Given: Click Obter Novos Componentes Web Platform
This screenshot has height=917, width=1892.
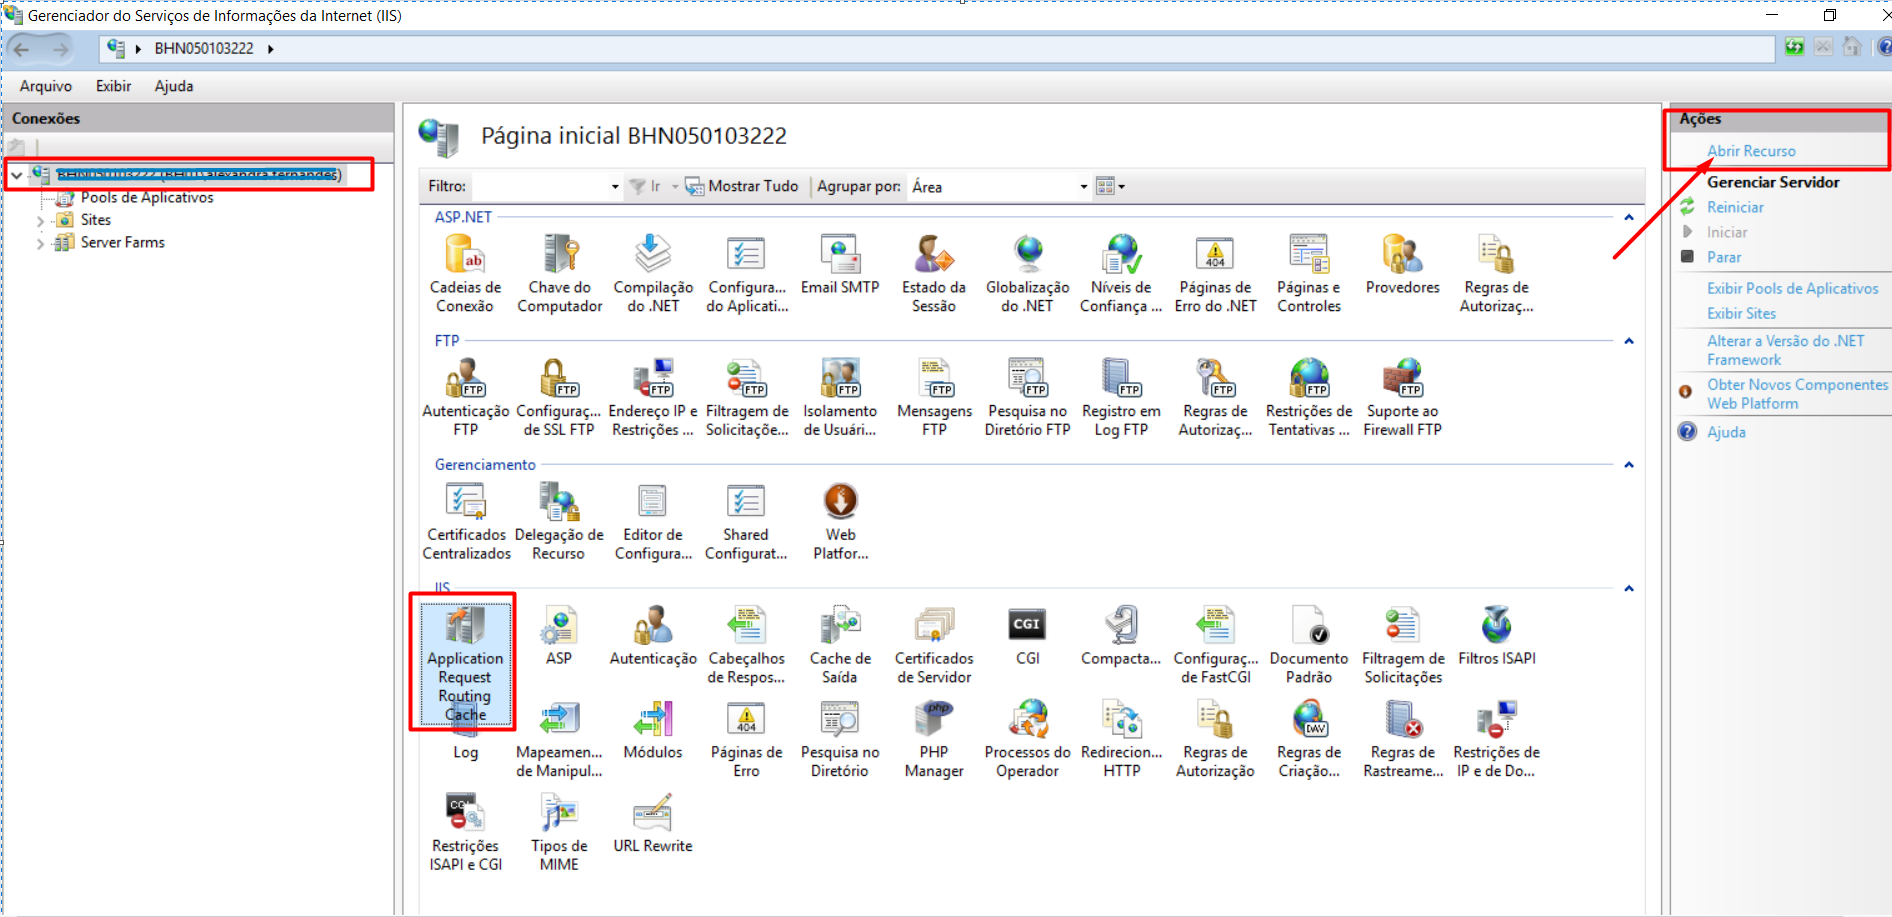Looking at the screenshot, I should pos(1797,394).
